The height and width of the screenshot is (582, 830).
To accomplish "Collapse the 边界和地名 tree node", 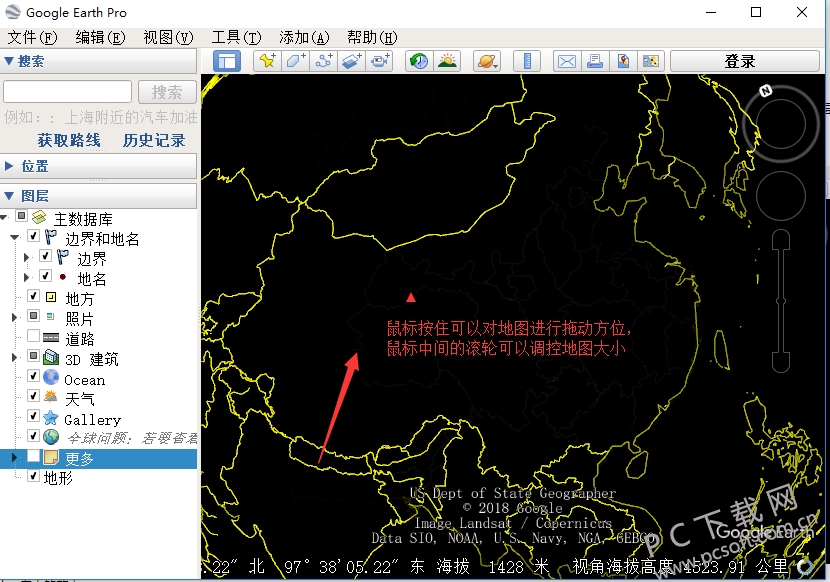I will coord(15,237).
